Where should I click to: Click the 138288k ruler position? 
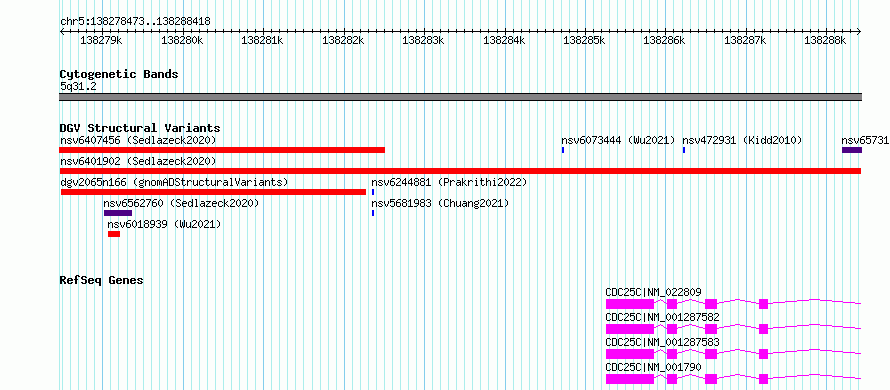pos(826,40)
